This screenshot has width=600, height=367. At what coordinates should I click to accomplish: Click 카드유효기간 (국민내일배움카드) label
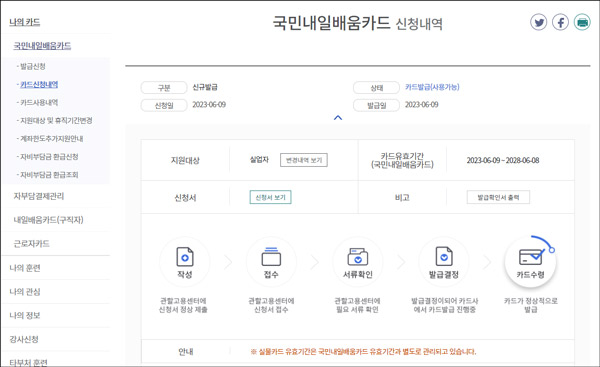[x=402, y=160]
